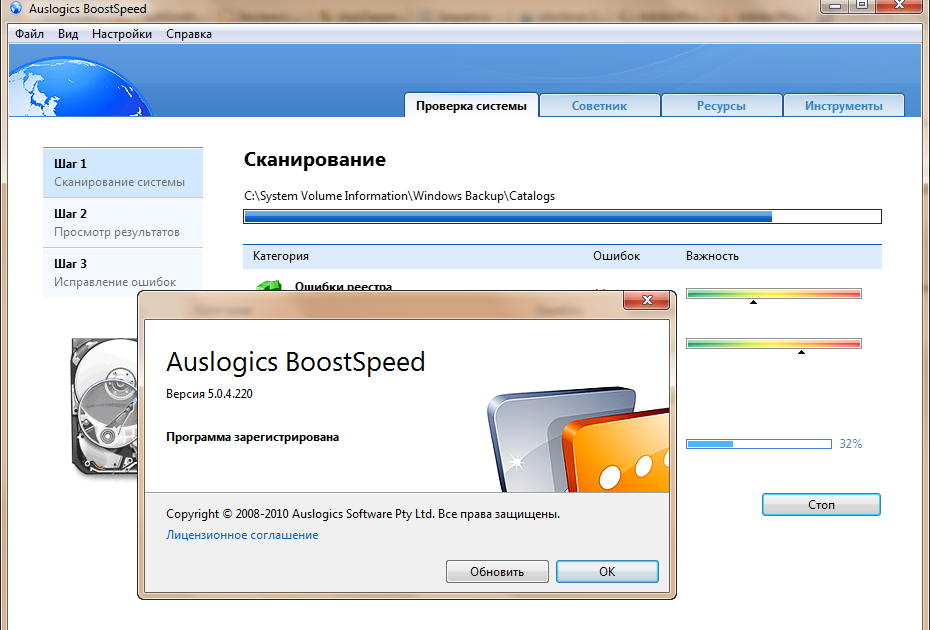Click the hard disk drive image
Screen dimensions: 930x630
(x=104, y=408)
